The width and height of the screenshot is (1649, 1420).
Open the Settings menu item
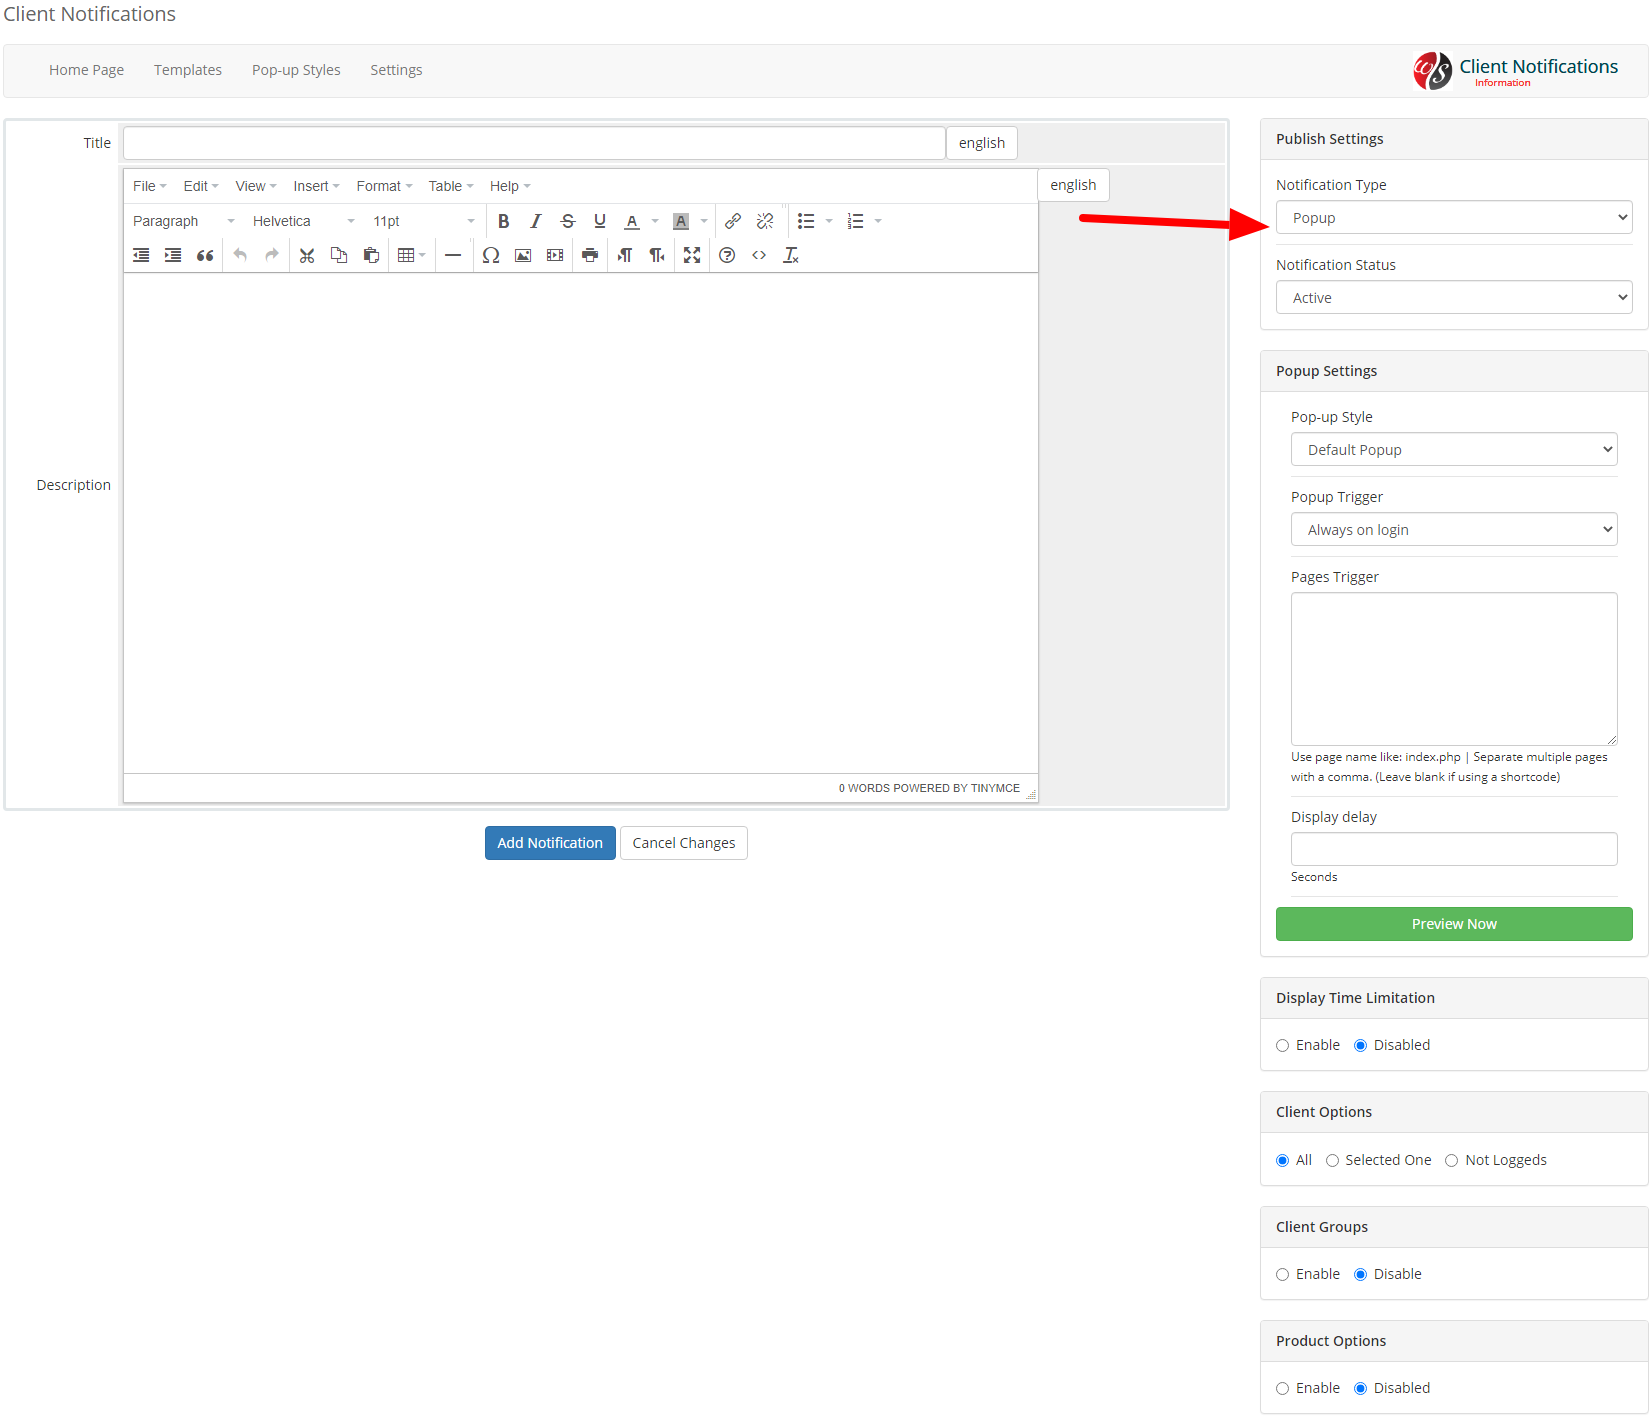coord(396,69)
